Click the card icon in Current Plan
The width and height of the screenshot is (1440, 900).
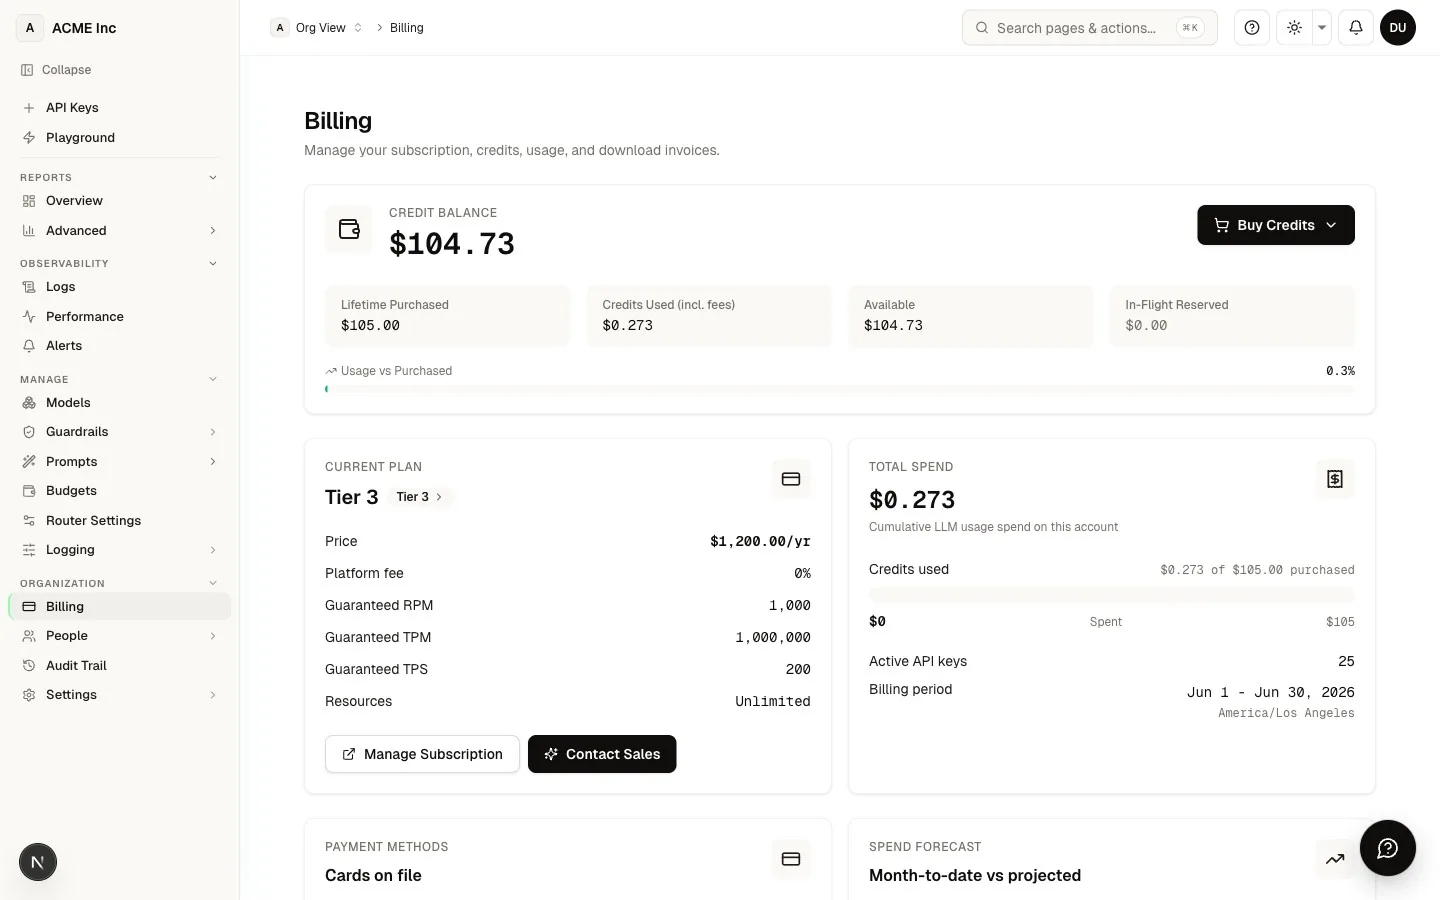pyautogui.click(x=791, y=479)
